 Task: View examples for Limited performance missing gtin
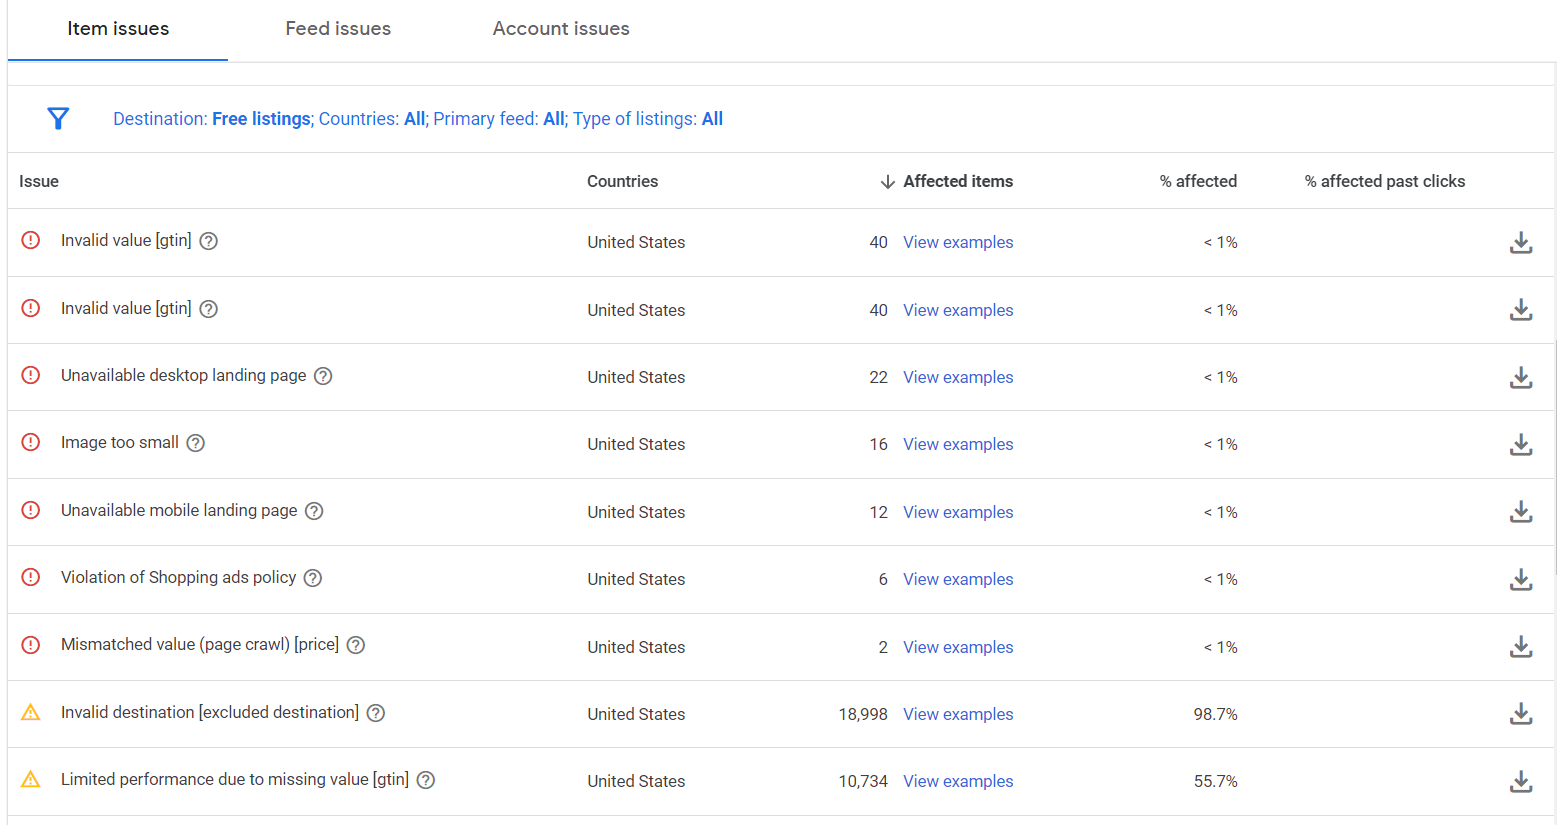click(958, 781)
